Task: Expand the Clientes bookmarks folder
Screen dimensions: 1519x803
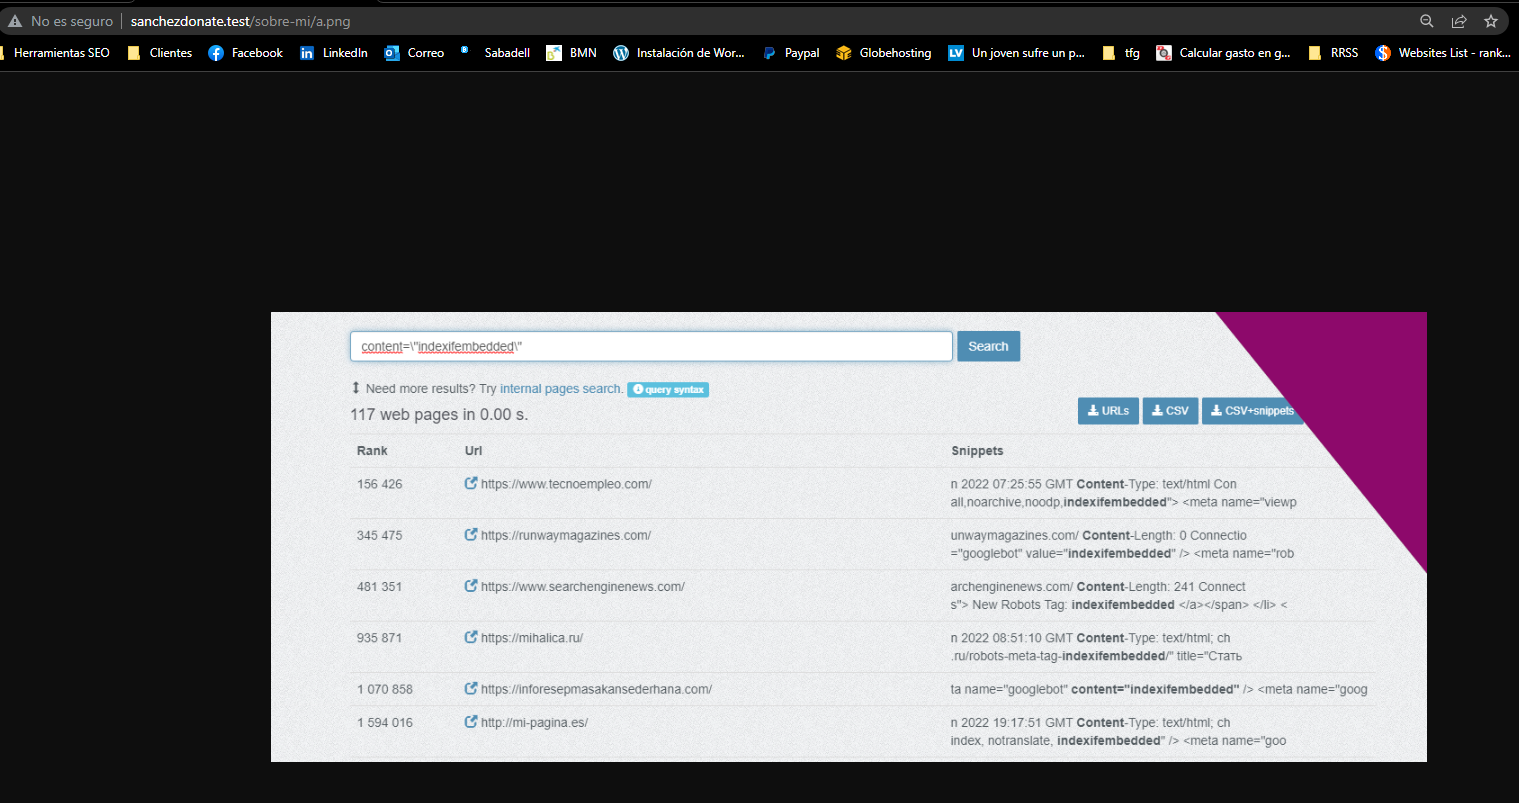Action: [160, 53]
